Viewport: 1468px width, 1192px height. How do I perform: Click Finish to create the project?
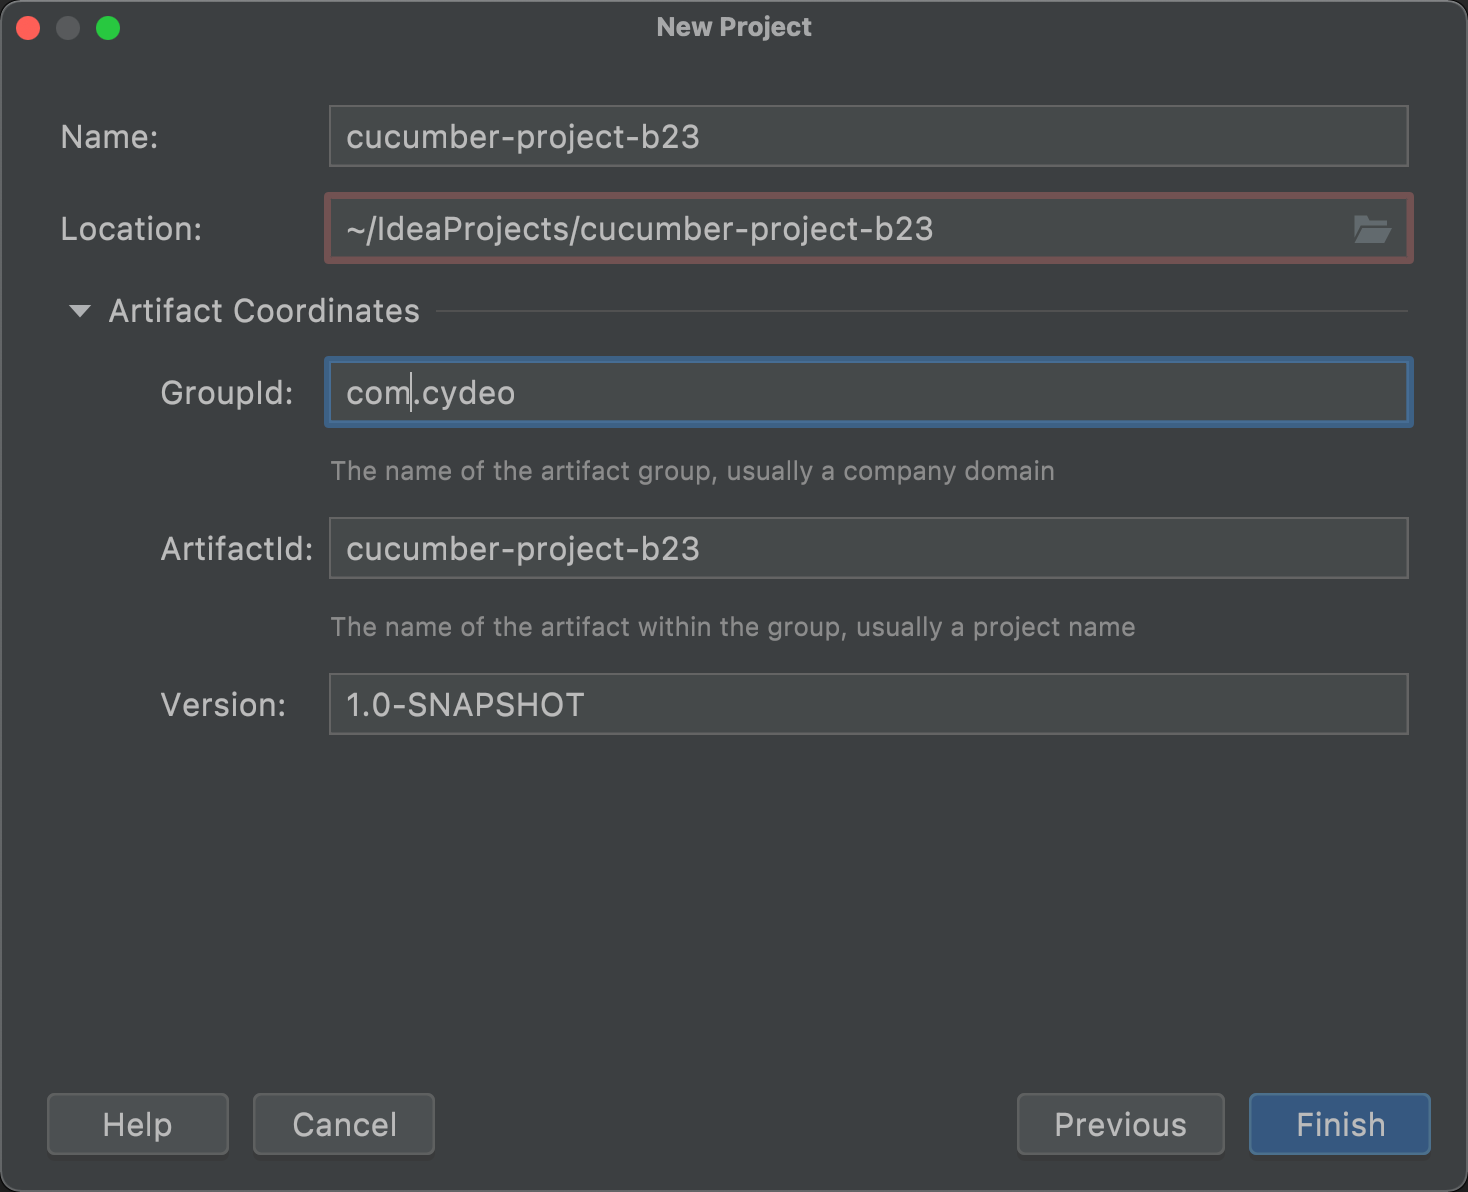click(1339, 1124)
